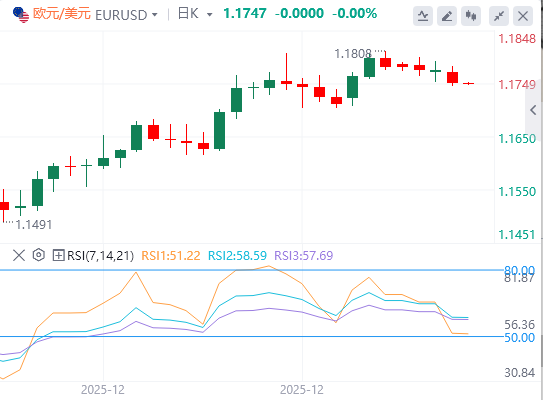Remove the RSI indicator panel
This screenshot has width=543, height=400.
pos(19,256)
